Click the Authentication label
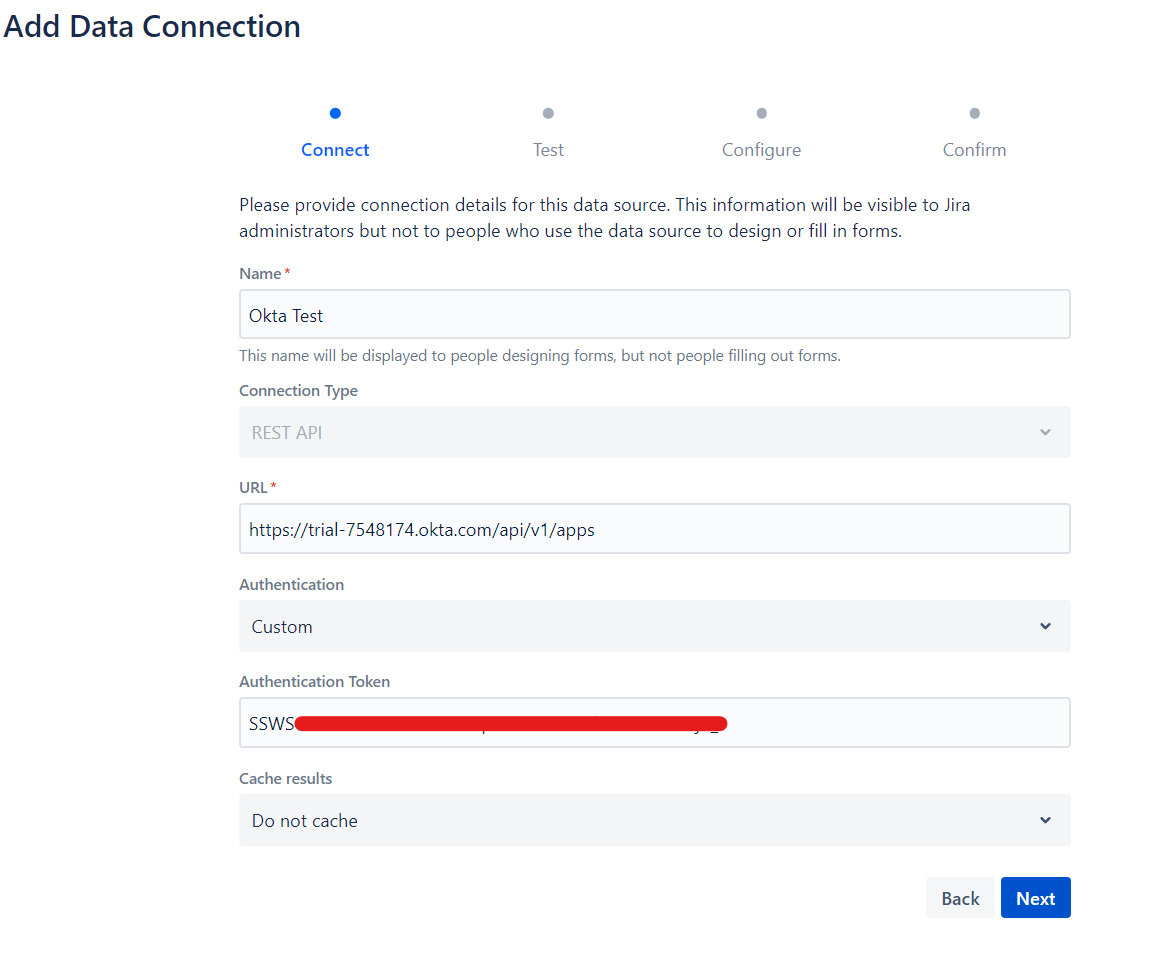The width and height of the screenshot is (1162, 953). click(x=291, y=584)
